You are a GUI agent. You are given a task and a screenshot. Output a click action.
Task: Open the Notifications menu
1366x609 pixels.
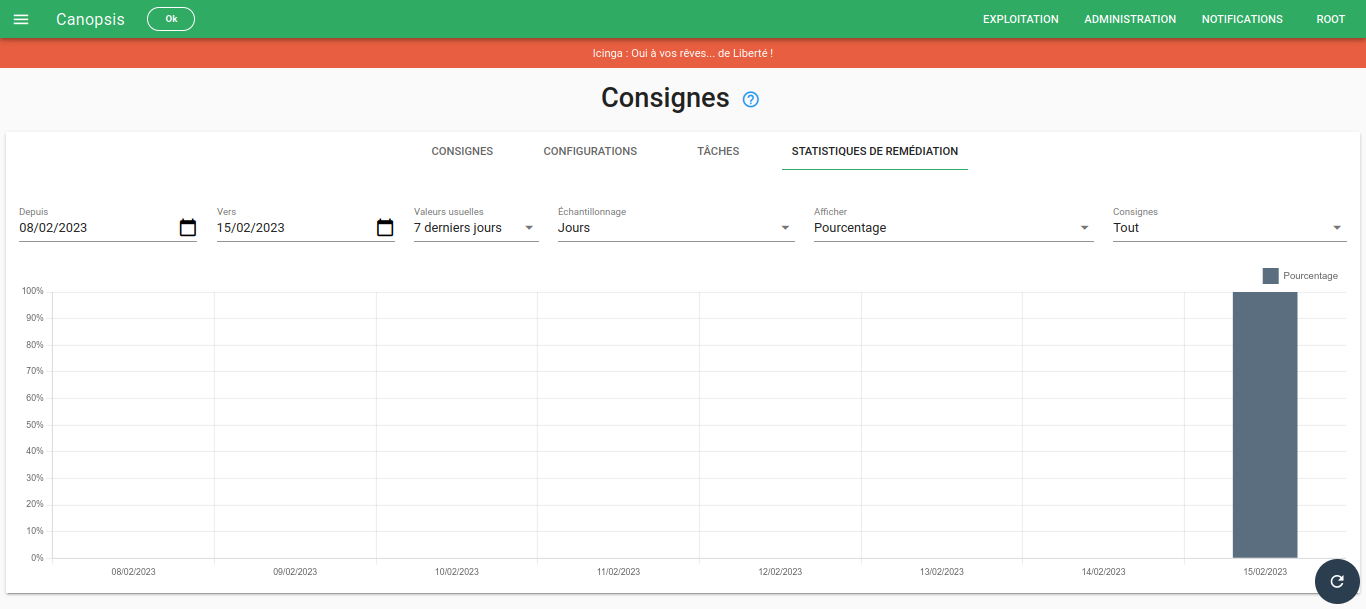coord(1242,19)
